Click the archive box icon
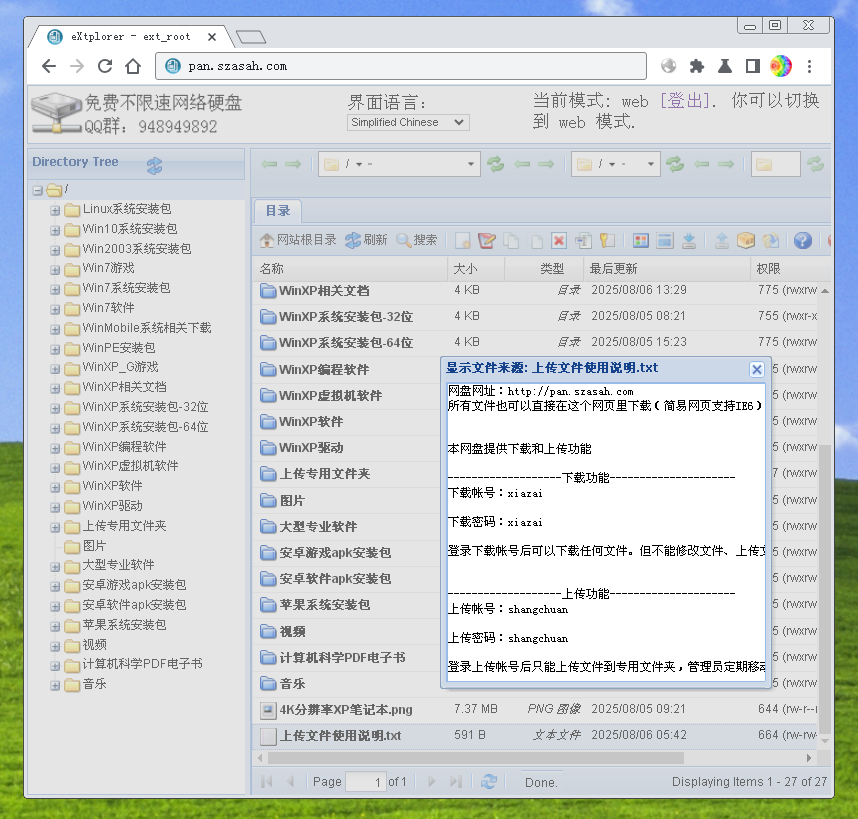Viewport: 858px width, 819px height. (x=746, y=240)
